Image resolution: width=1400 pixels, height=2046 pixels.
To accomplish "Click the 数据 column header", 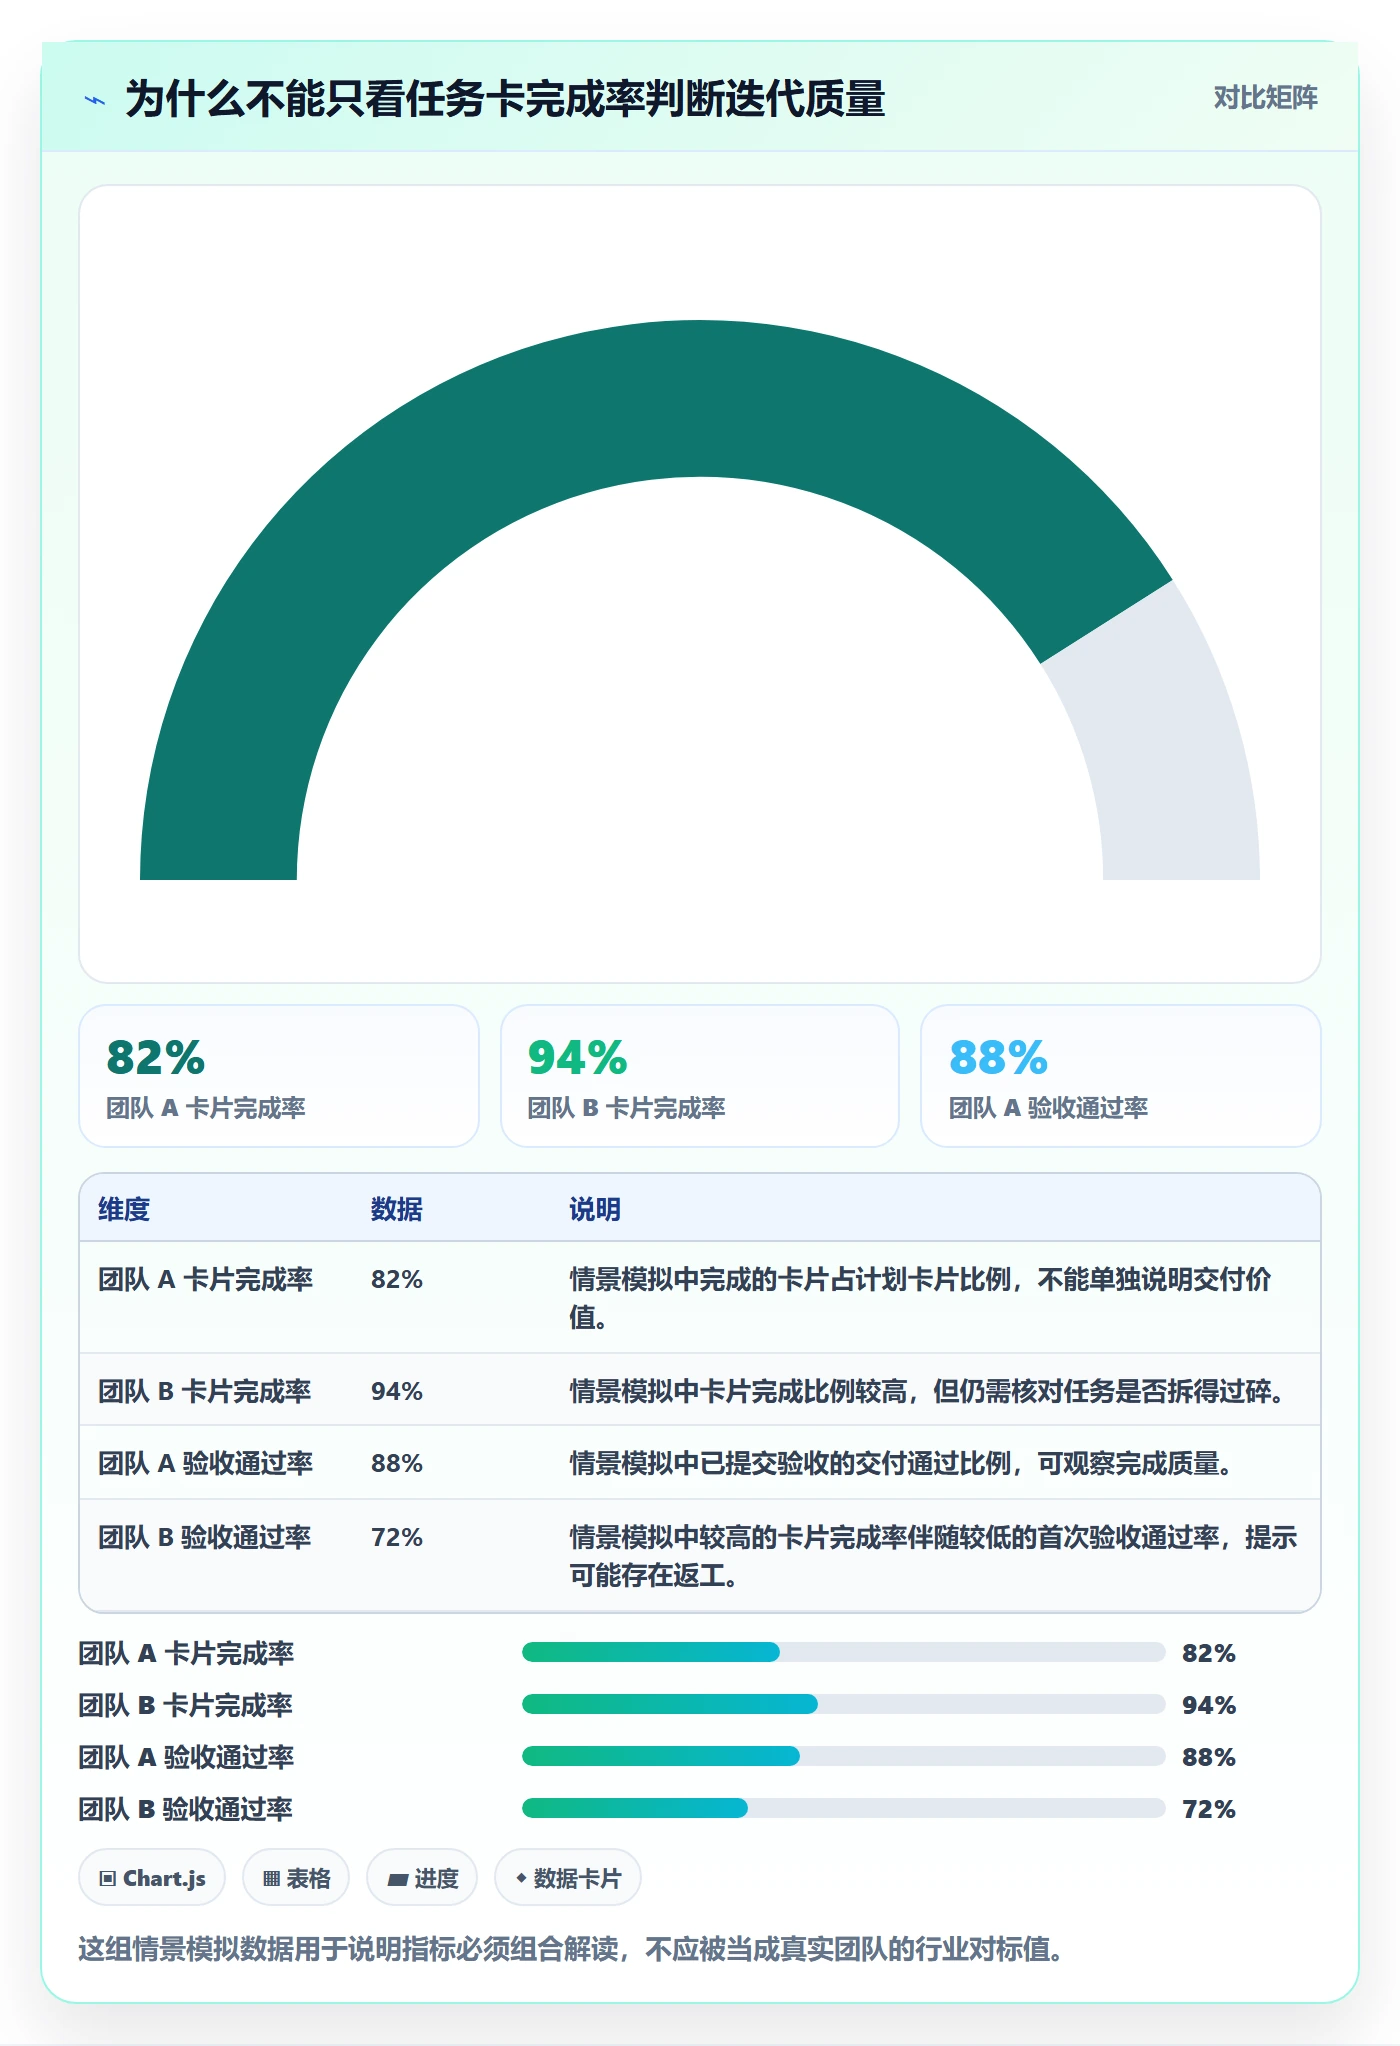I will tap(397, 1209).
